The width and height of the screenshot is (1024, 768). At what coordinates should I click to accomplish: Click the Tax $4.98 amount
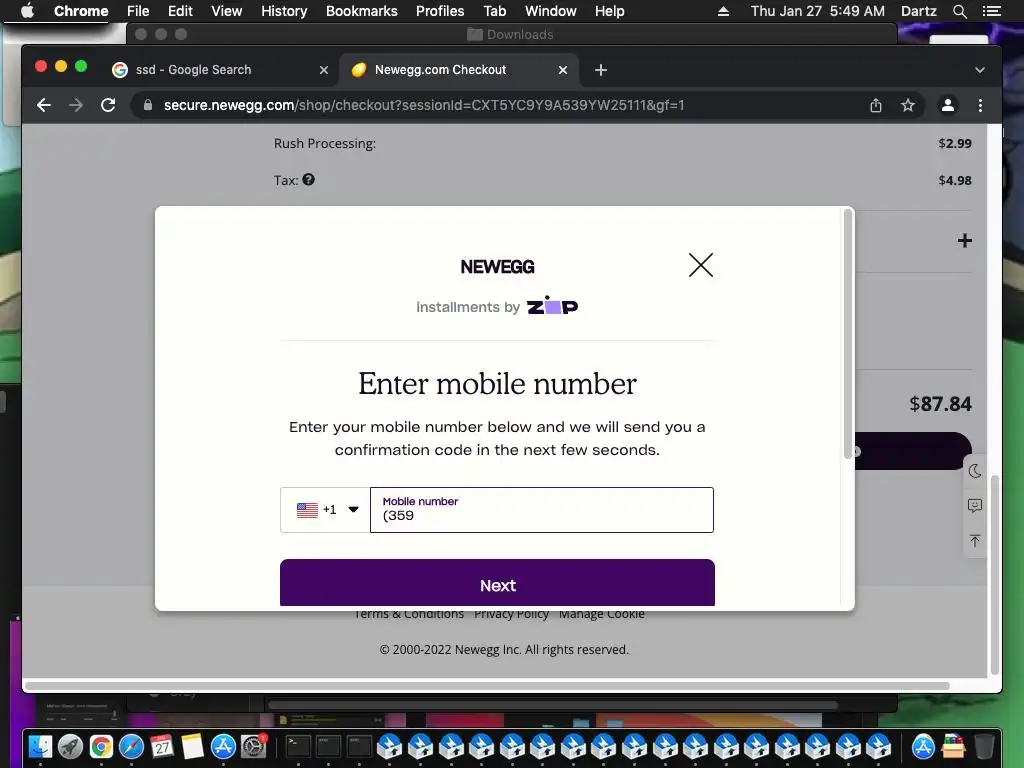tap(955, 180)
